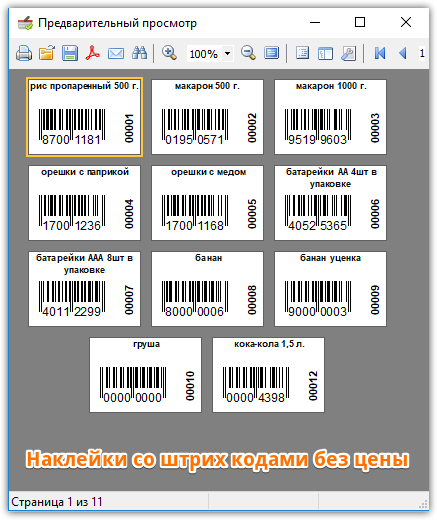Minimize the preview window
This screenshot has width=437, height=520.
(315, 22)
